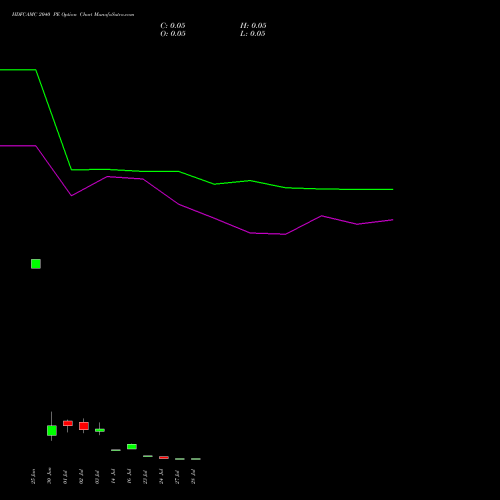The image size is (500, 500).
Task: Click the red candle at 01 Jul
Action: click(x=68, y=423)
